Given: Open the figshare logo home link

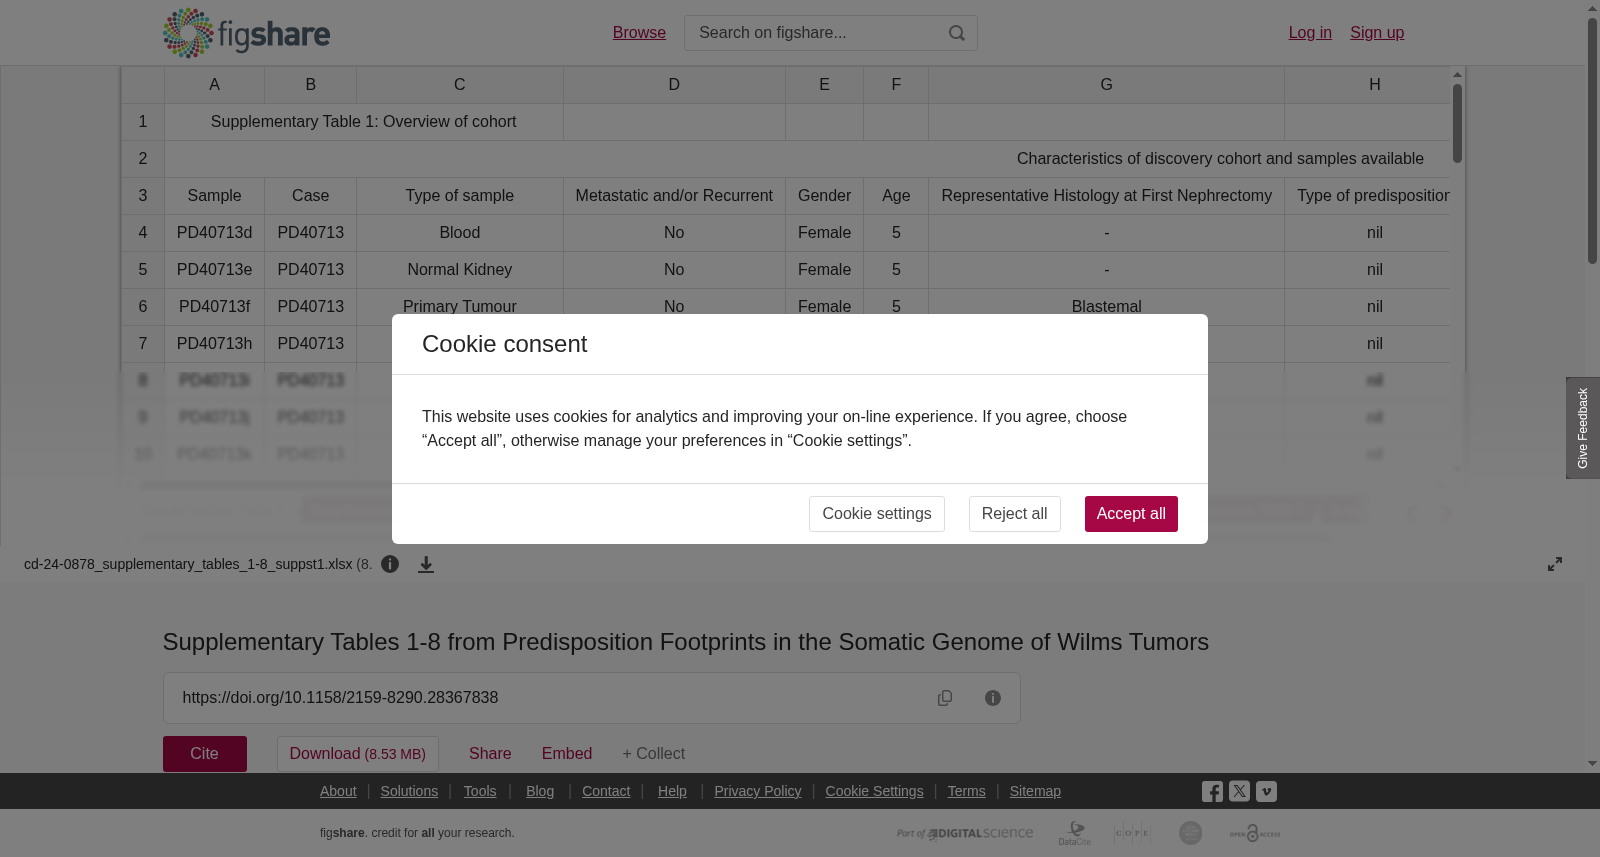Looking at the screenshot, I should [x=246, y=33].
